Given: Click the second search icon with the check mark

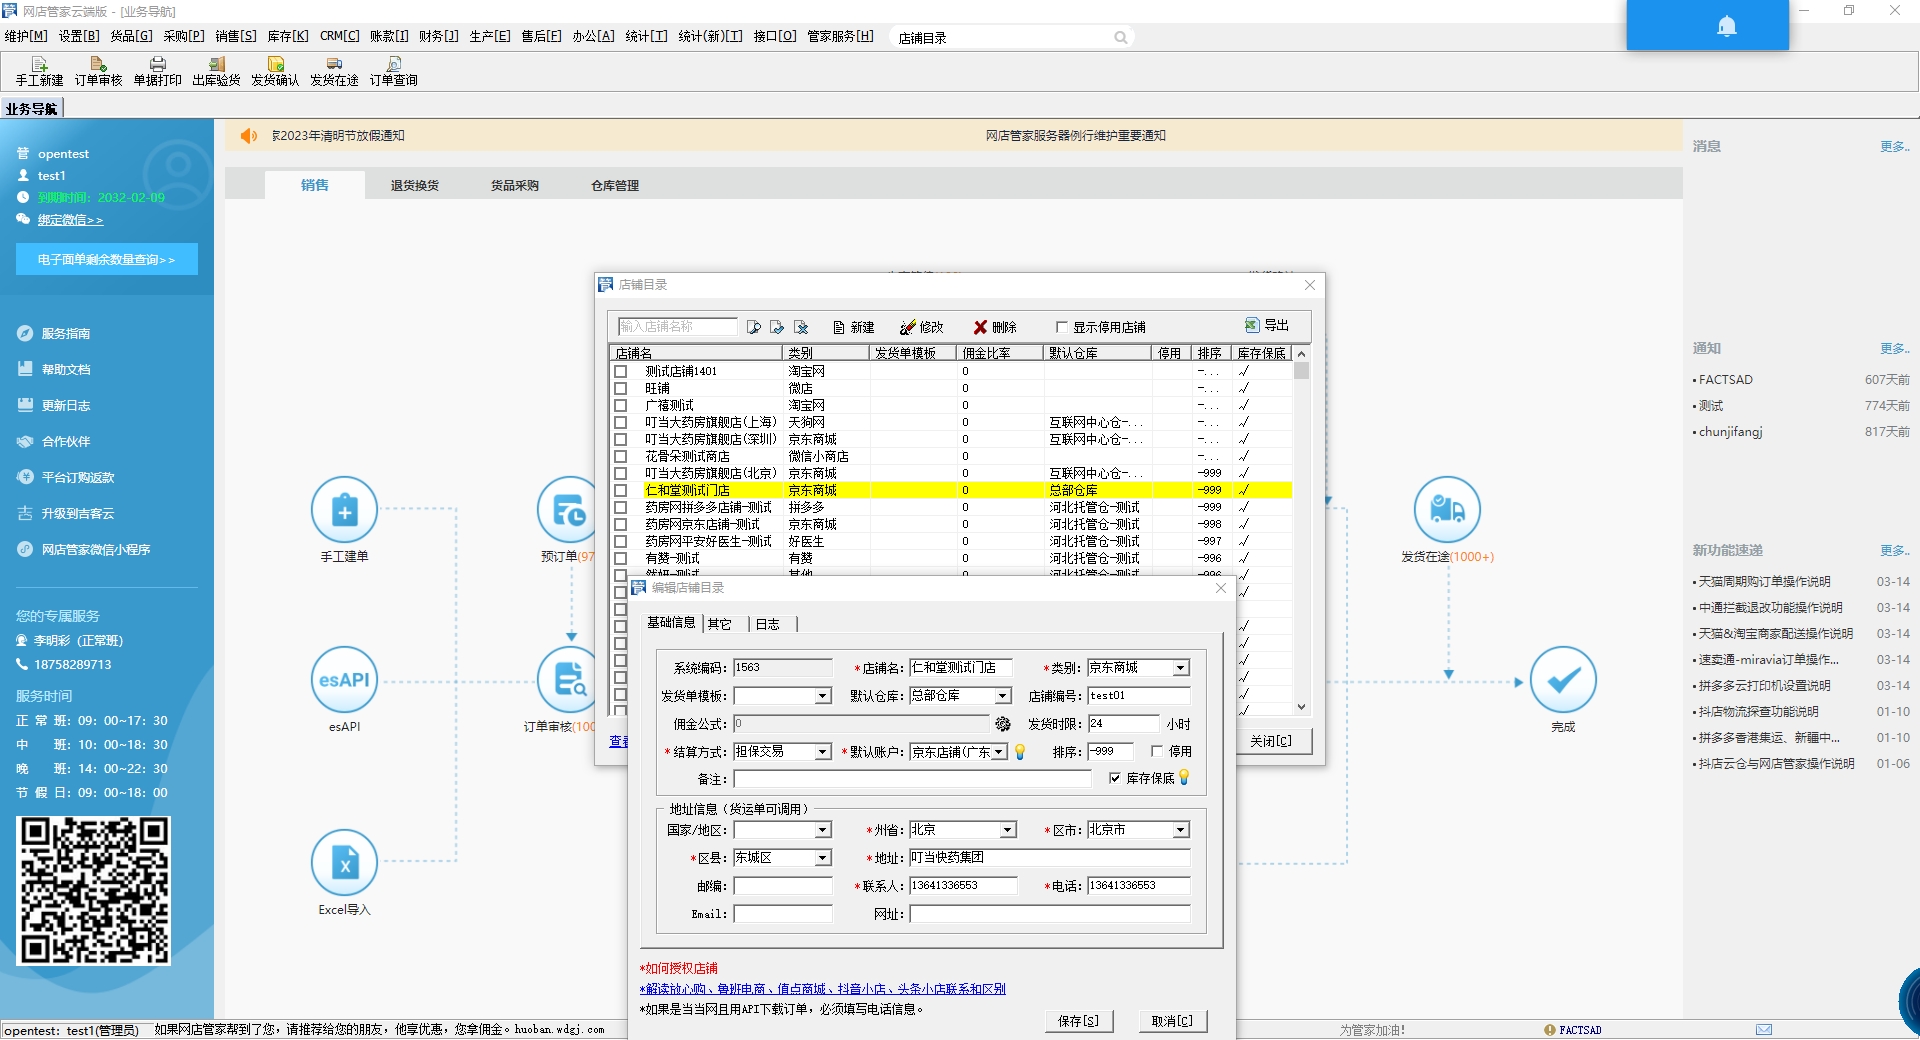Looking at the screenshot, I should [777, 327].
